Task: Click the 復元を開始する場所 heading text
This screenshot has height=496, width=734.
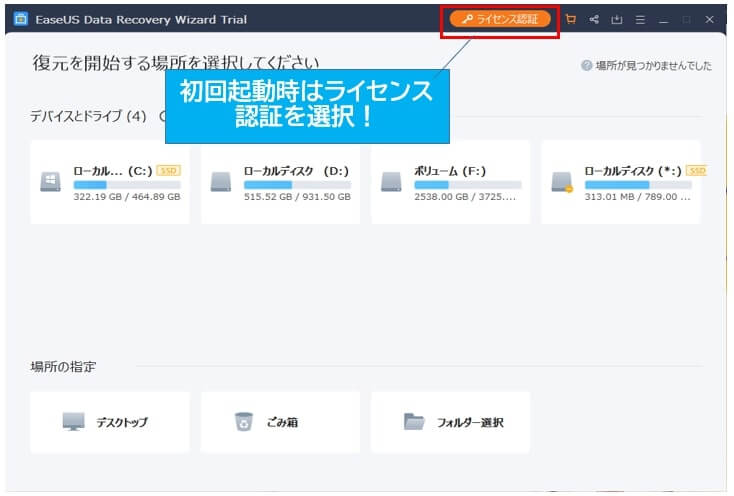Action: pyautogui.click(x=176, y=63)
